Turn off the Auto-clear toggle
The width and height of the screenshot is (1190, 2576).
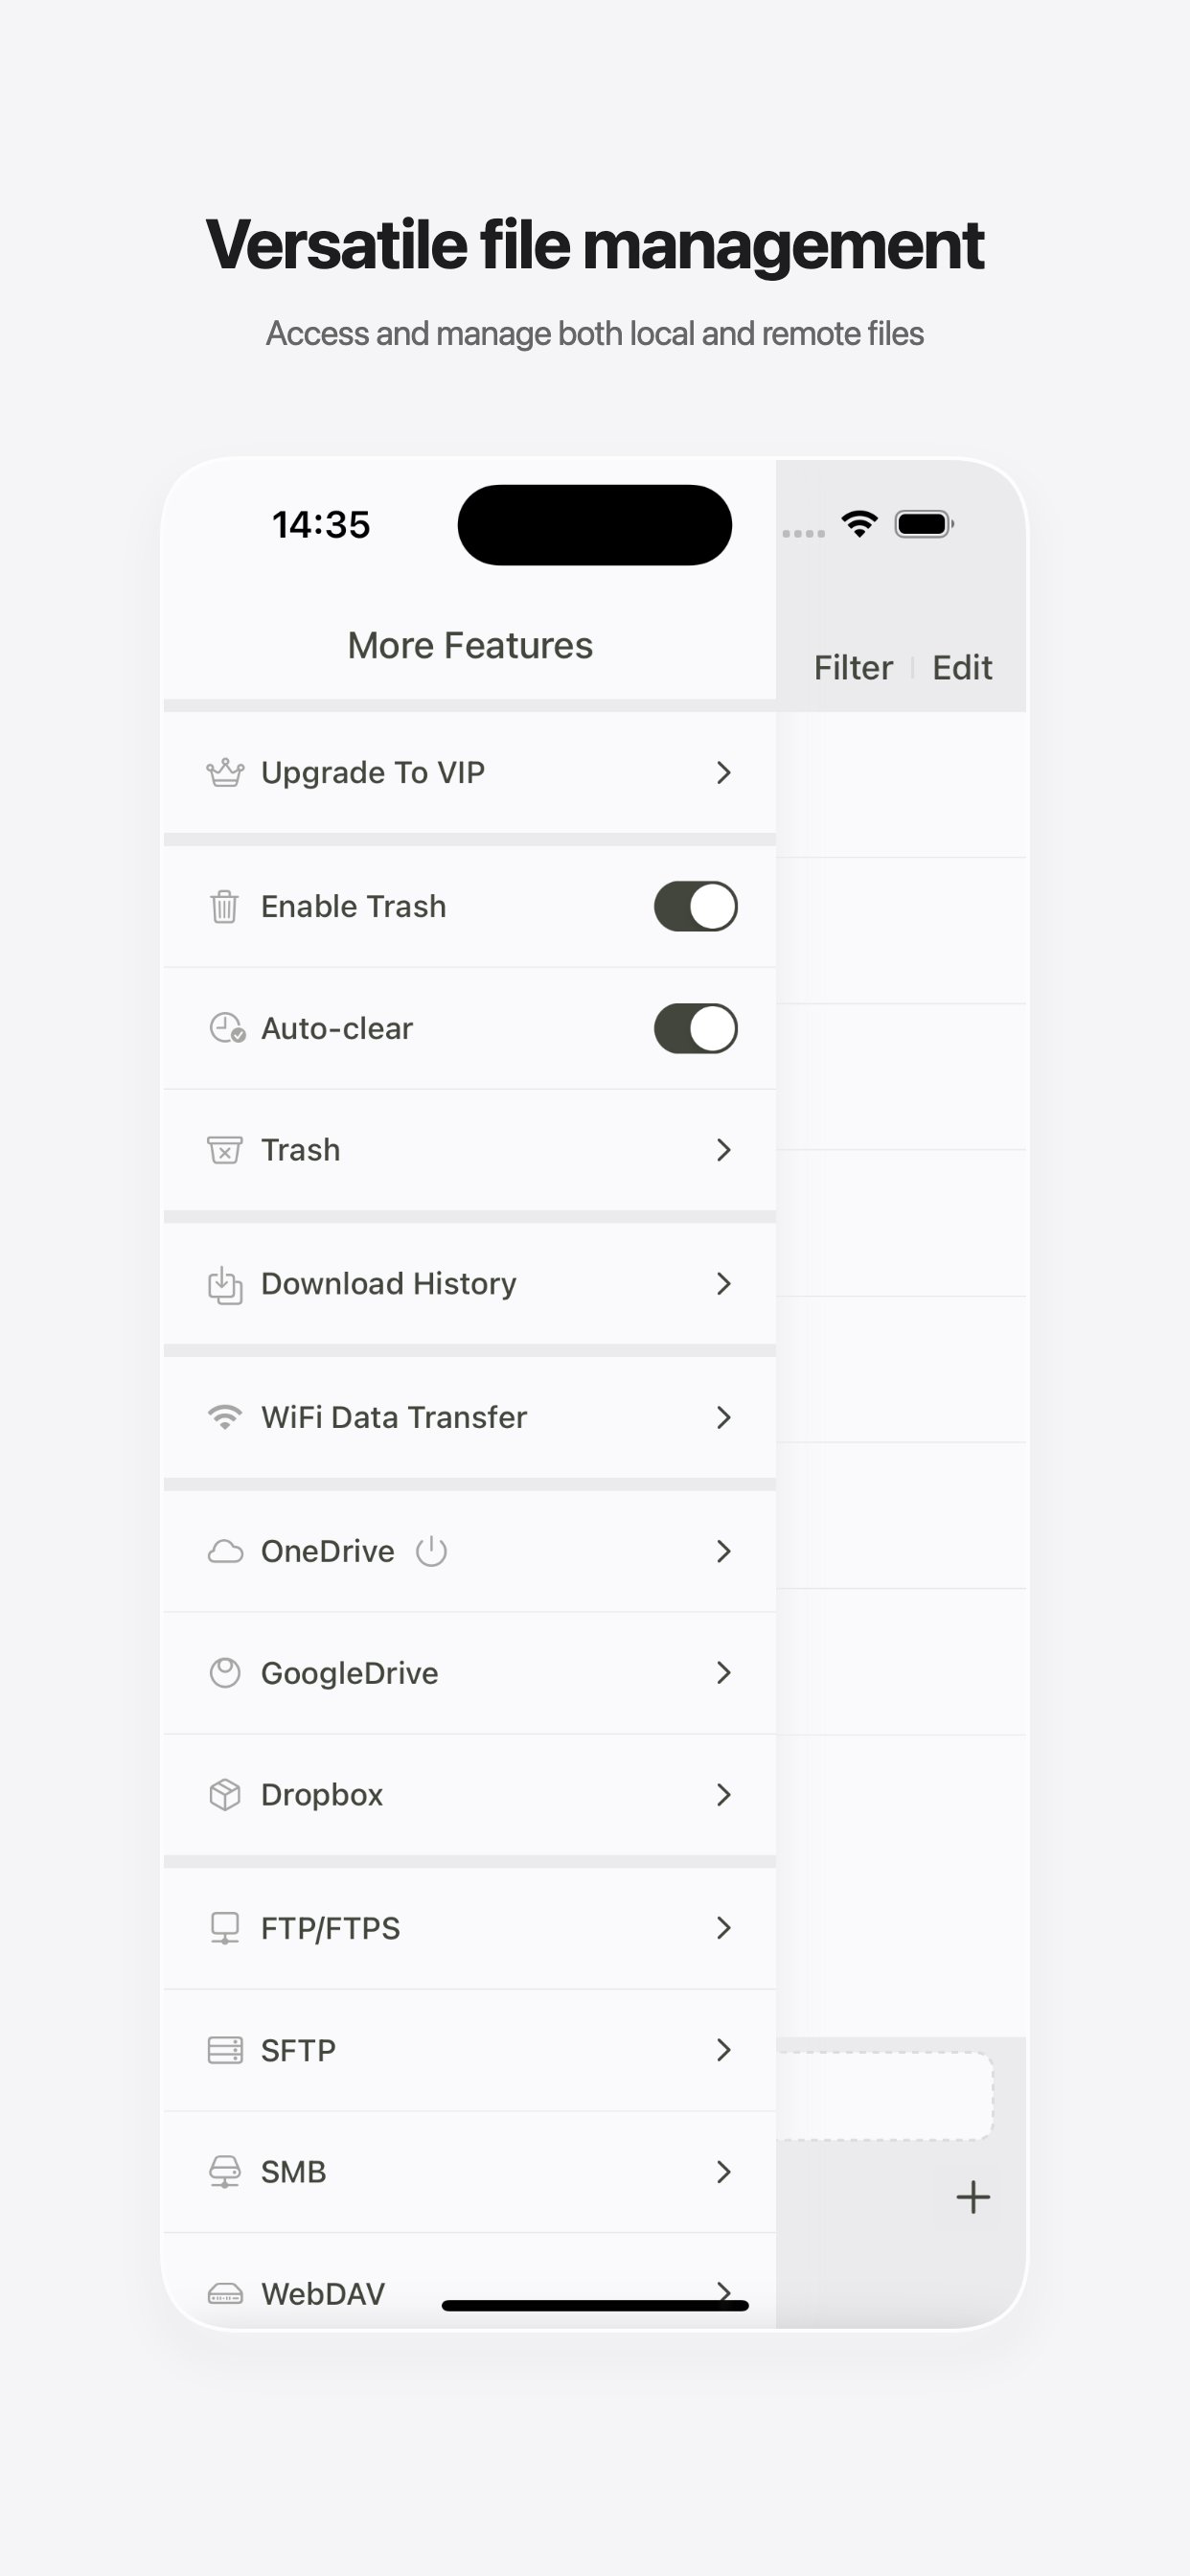tap(696, 1029)
